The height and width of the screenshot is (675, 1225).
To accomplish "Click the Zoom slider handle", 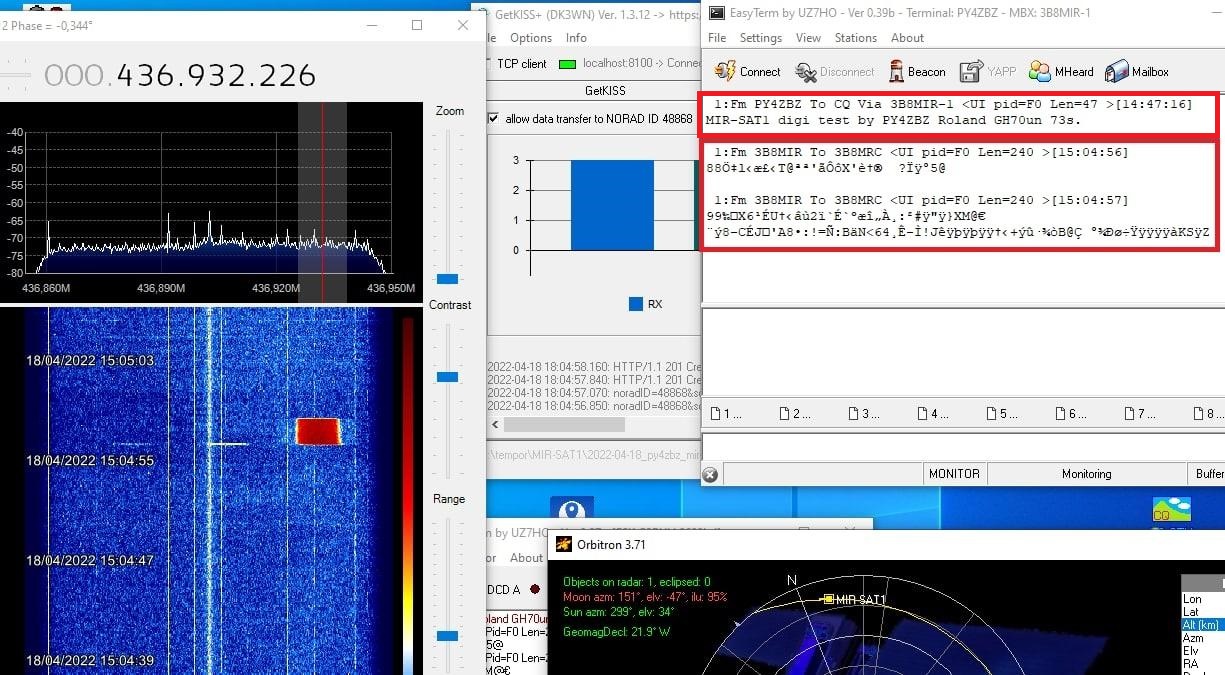I will (x=447, y=278).
